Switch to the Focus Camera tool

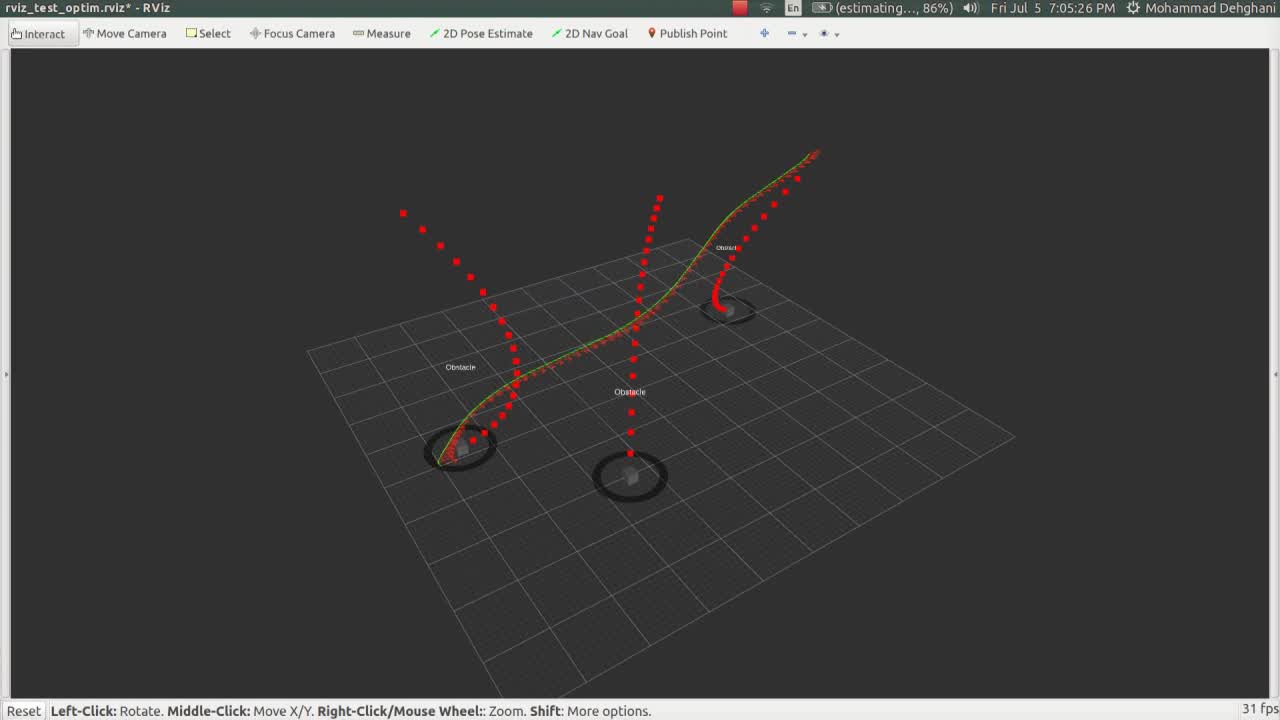point(292,33)
